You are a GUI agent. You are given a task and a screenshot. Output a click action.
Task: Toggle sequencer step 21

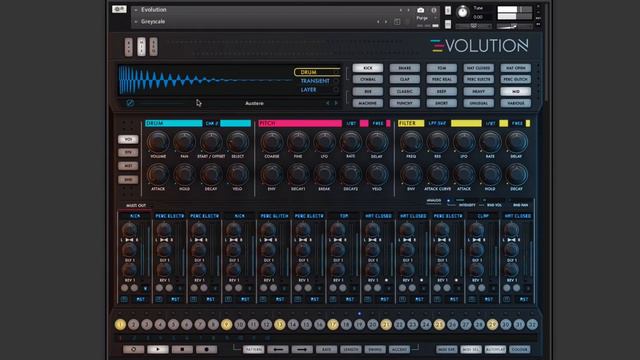point(386,324)
